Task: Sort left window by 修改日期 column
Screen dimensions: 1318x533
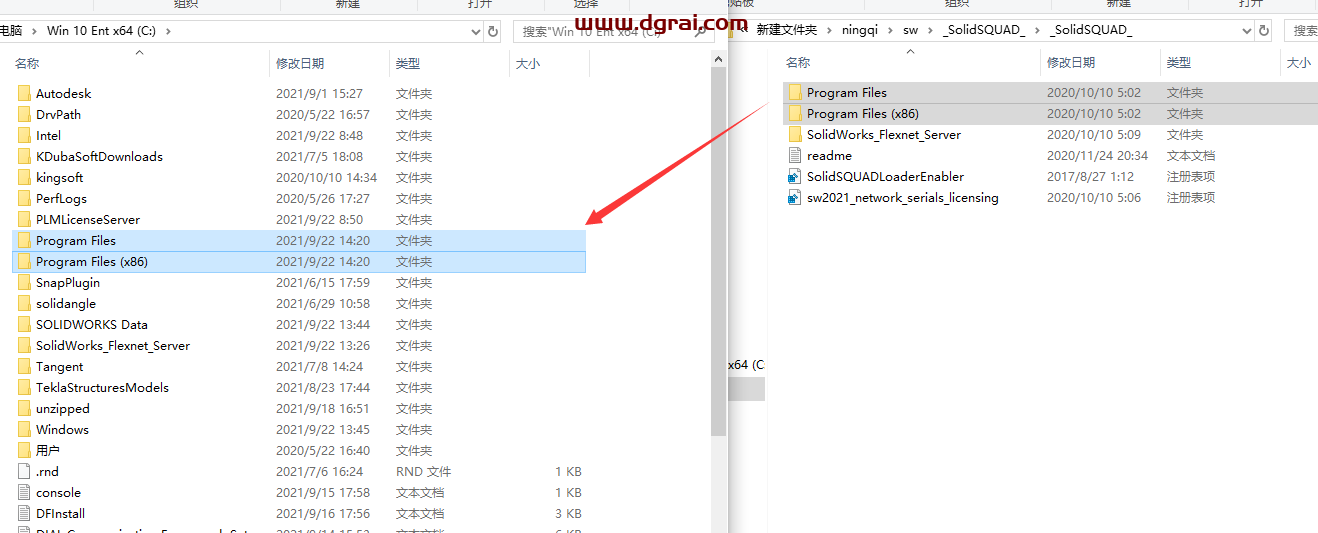Action: pyautogui.click(x=300, y=64)
